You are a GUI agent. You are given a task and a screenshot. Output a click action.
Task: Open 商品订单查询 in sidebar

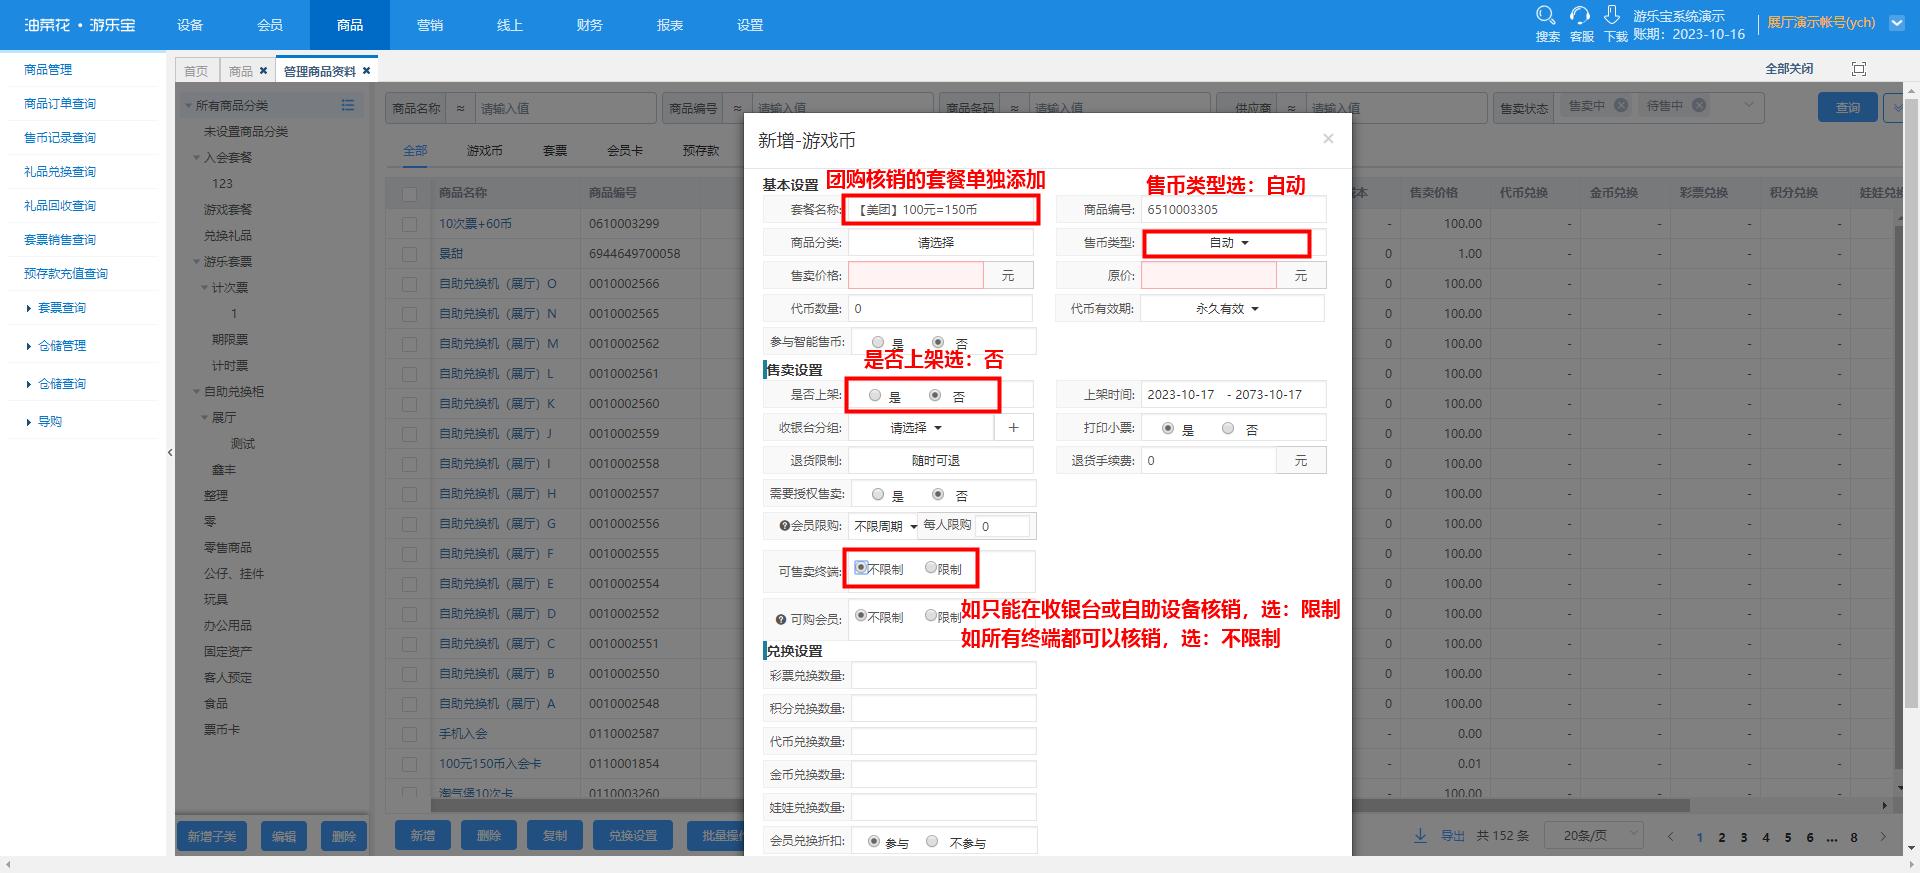coord(60,104)
